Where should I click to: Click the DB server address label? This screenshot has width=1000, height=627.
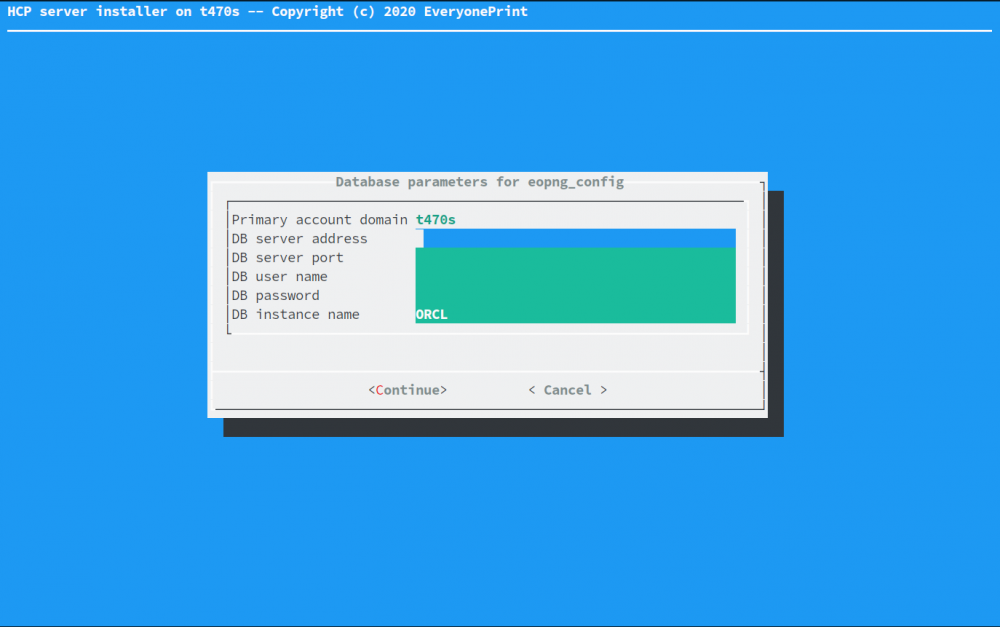299,238
